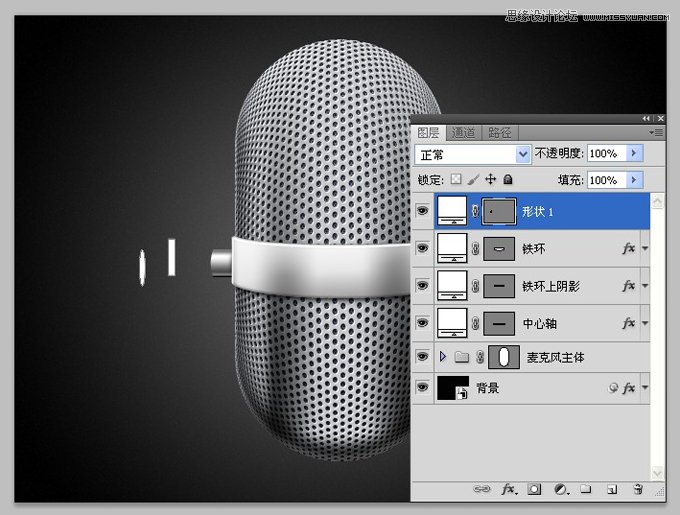Click layers list scrollbar down arrow

[x=657, y=473]
